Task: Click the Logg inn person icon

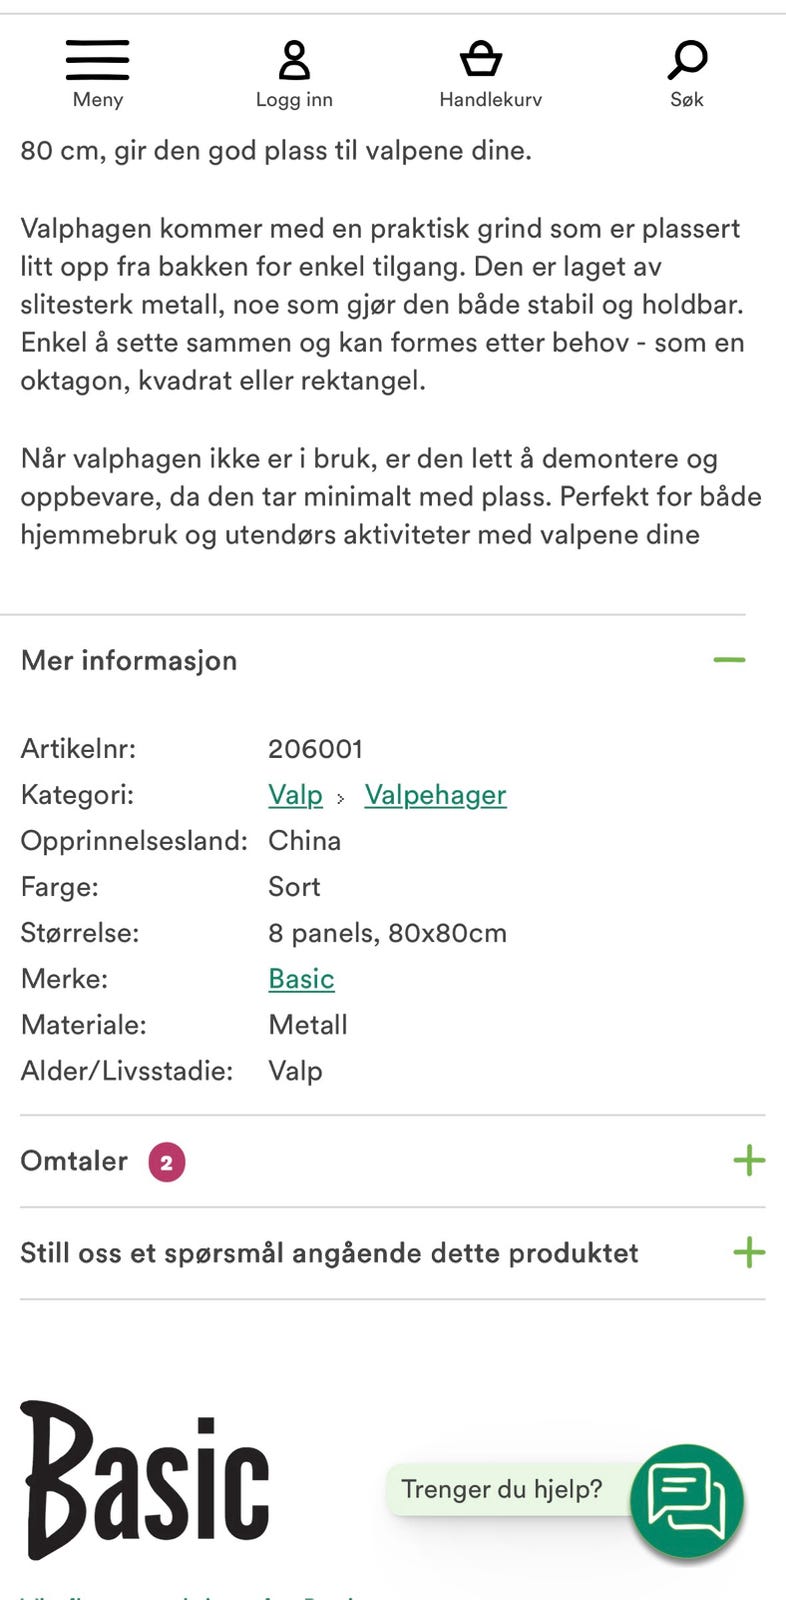Action: click(x=294, y=62)
